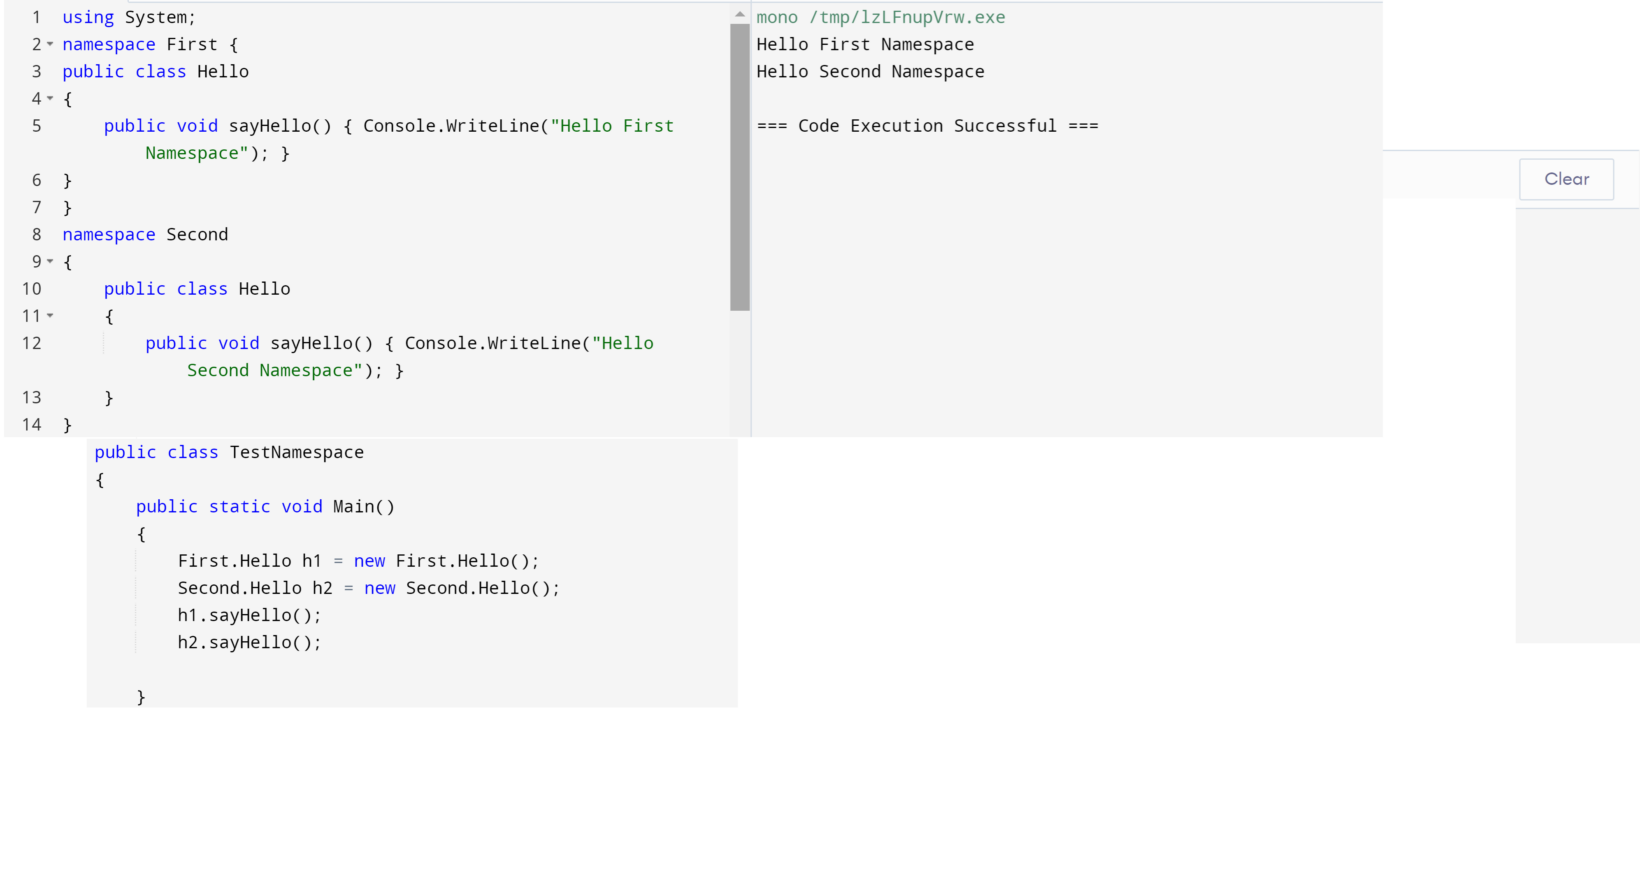The height and width of the screenshot is (889, 1640).
Task: Collapse the namespace First fold arrow
Action: [x=50, y=45]
